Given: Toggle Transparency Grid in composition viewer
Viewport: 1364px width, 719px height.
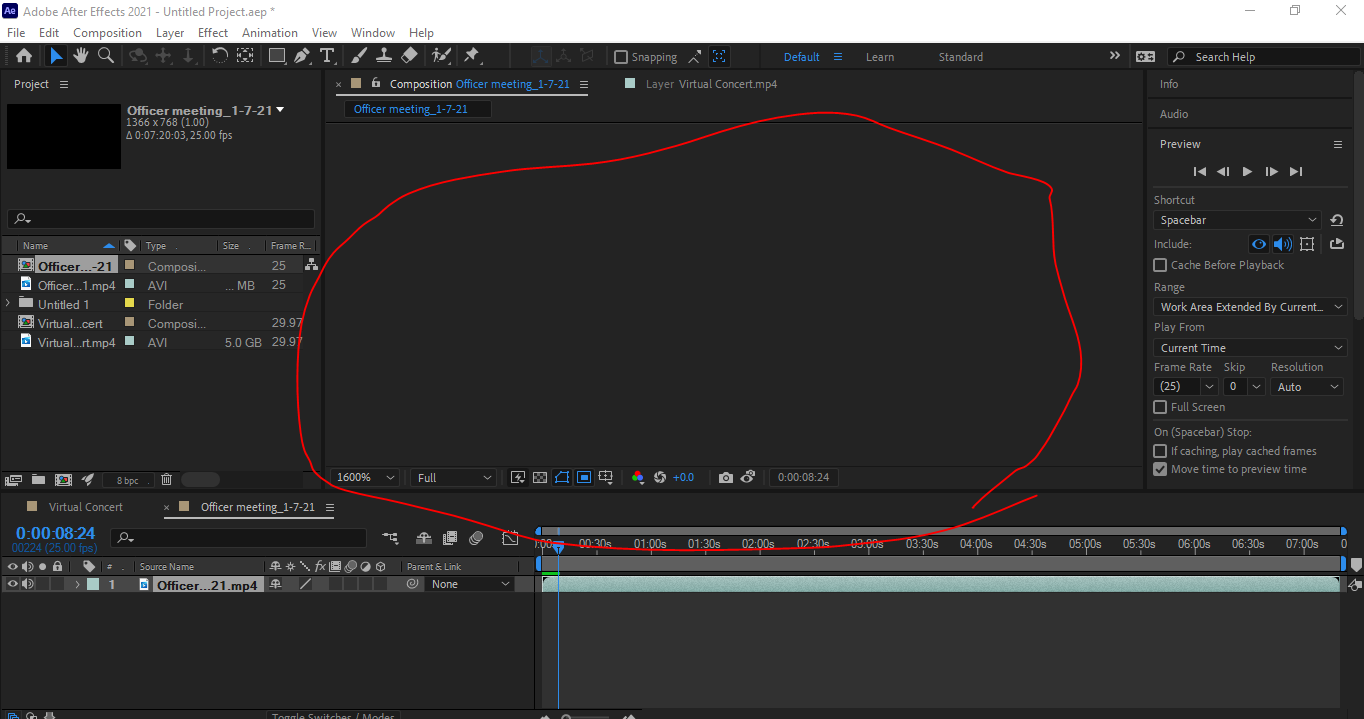Looking at the screenshot, I should click(x=540, y=477).
